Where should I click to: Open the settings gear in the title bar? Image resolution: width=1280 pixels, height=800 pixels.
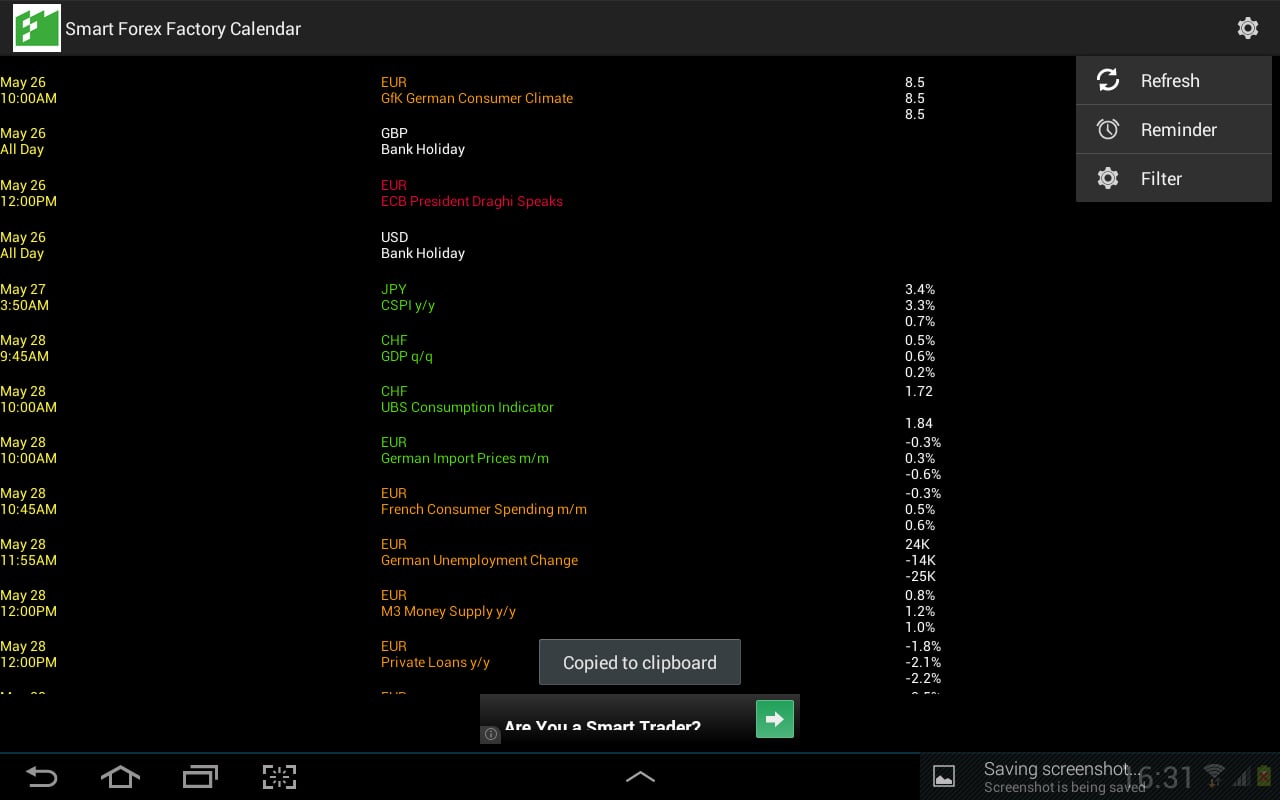point(1247,28)
